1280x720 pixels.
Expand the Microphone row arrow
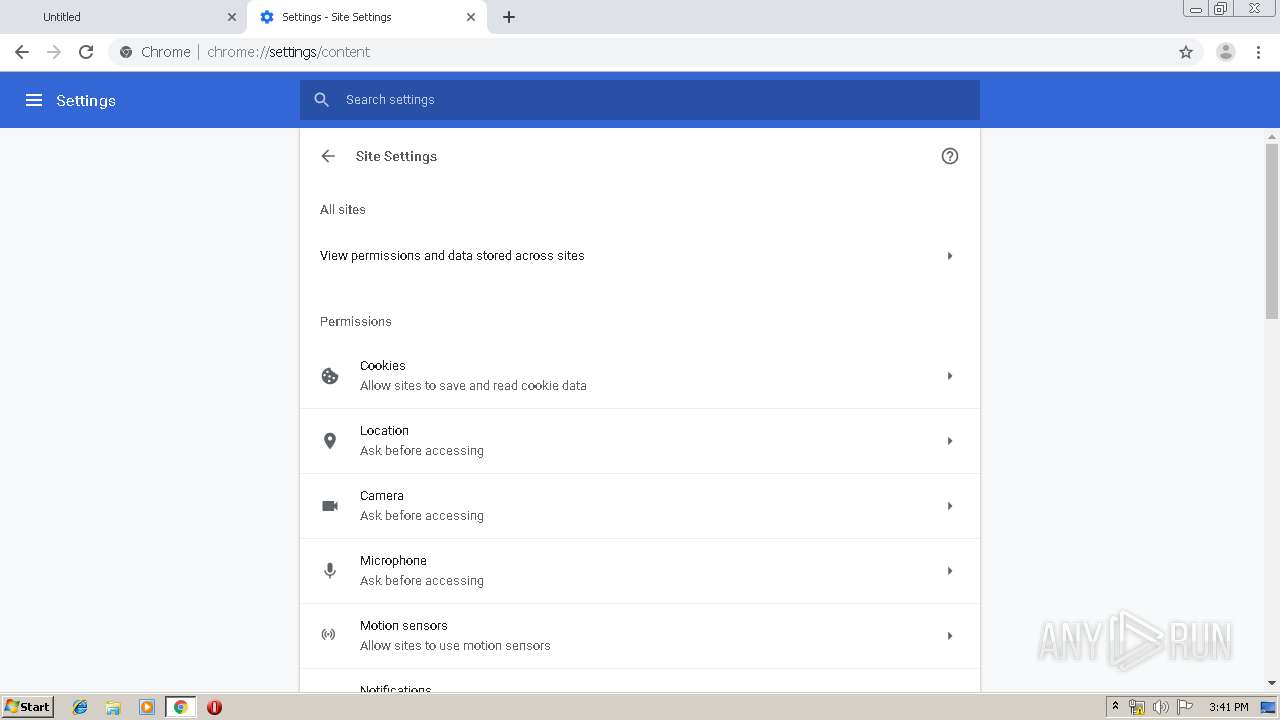point(950,571)
